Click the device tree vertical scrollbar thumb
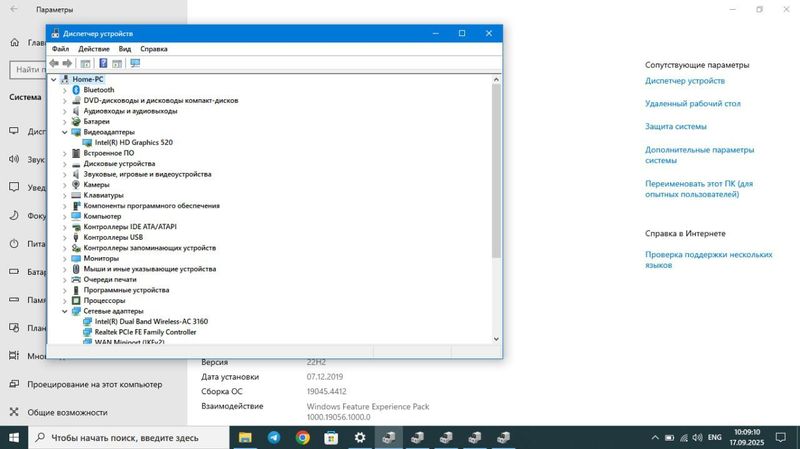This screenshot has width=800, height=449. 496,171
